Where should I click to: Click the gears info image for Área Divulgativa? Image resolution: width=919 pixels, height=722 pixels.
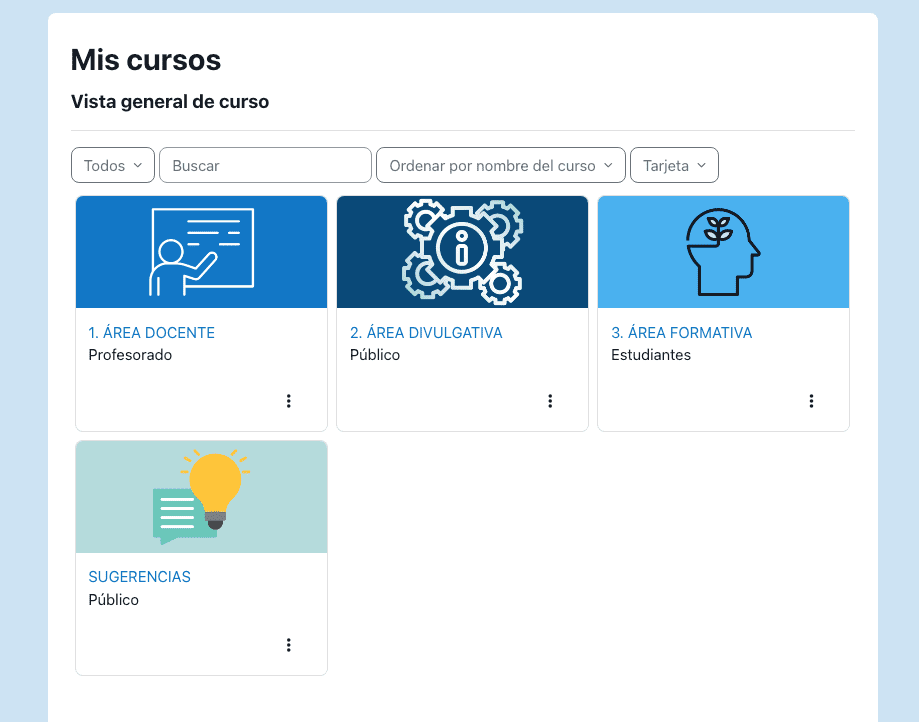click(x=462, y=252)
